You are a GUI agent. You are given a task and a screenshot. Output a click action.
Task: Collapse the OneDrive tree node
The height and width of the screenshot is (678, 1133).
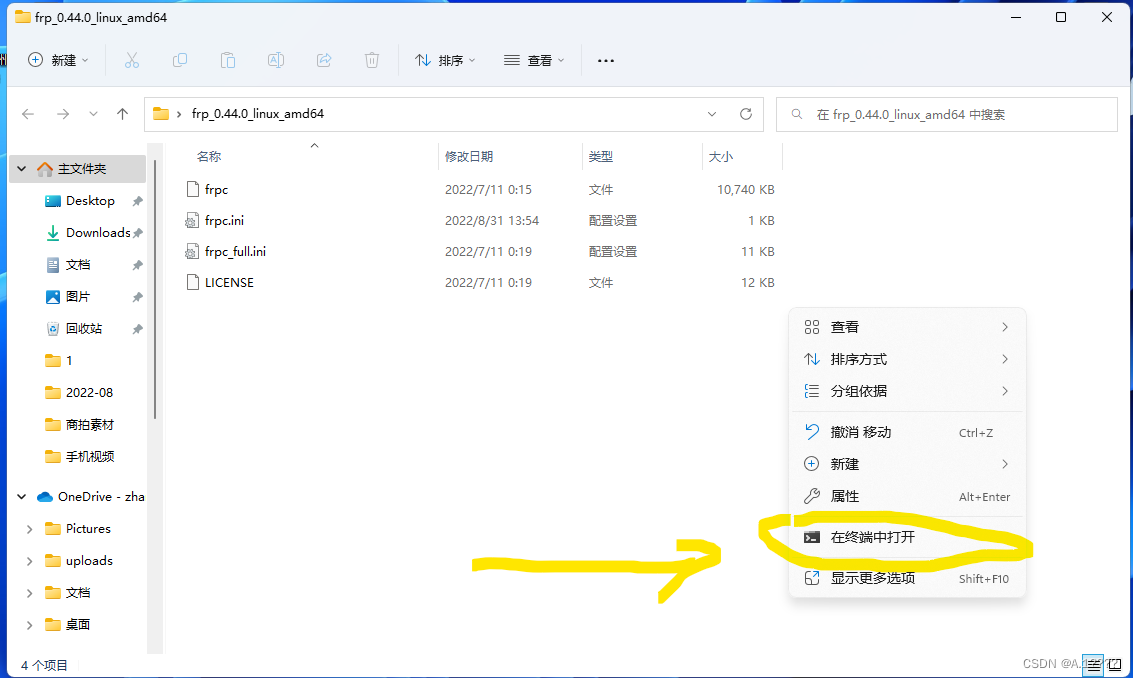click(22, 497)
